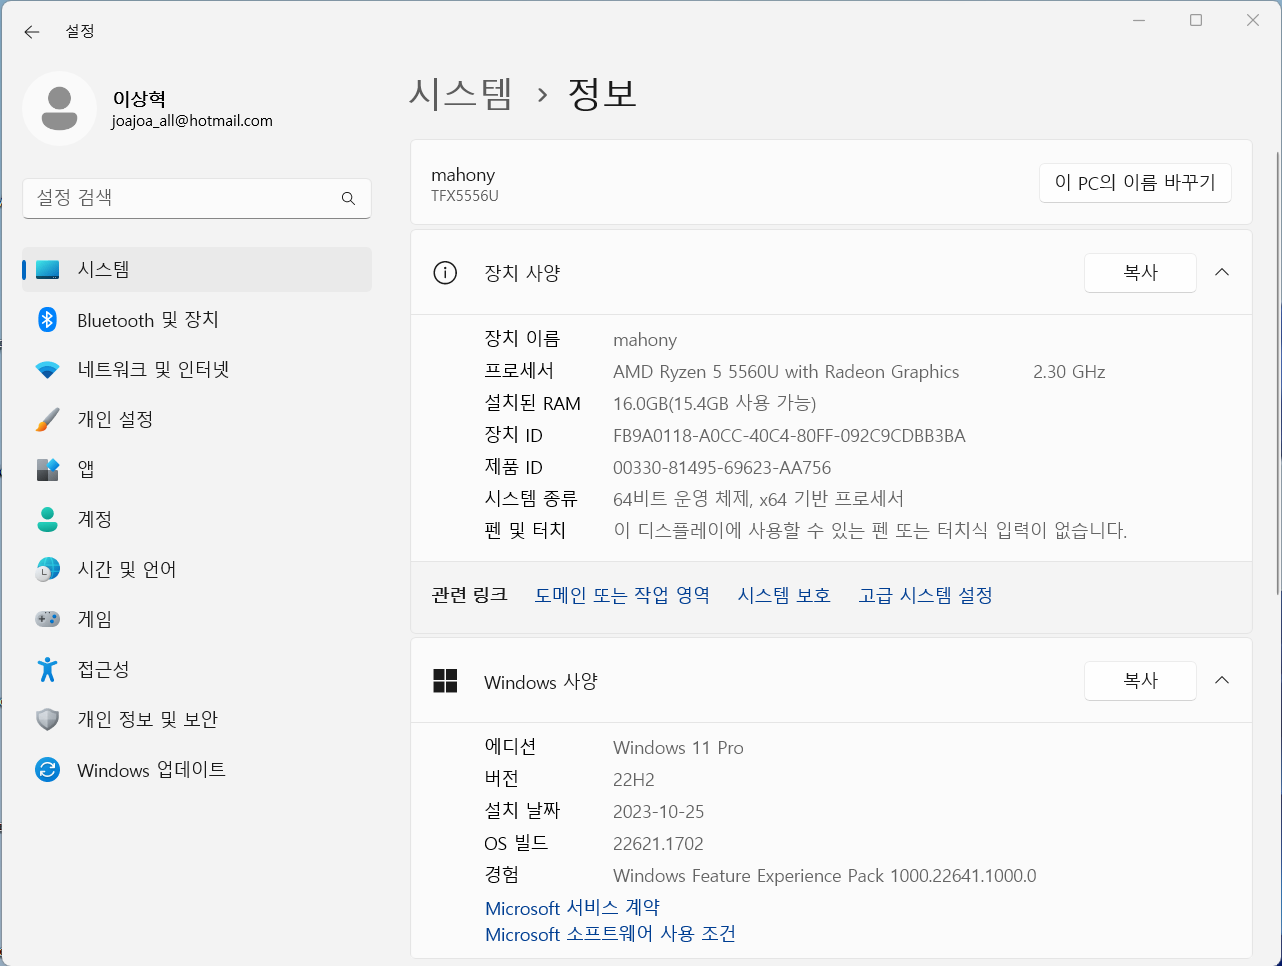Collapse the Windows 사양 section chevron

1222,681
